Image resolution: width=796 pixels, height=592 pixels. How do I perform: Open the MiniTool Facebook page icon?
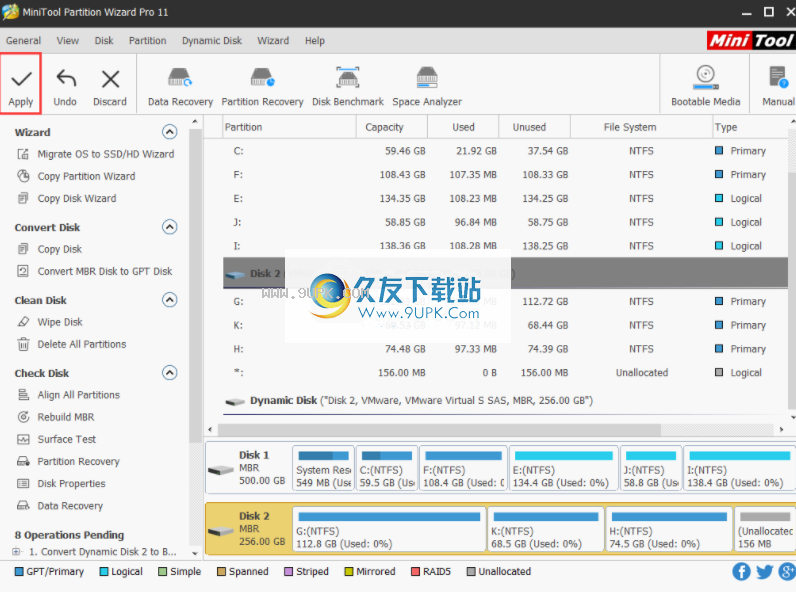(x=741, y=572)
